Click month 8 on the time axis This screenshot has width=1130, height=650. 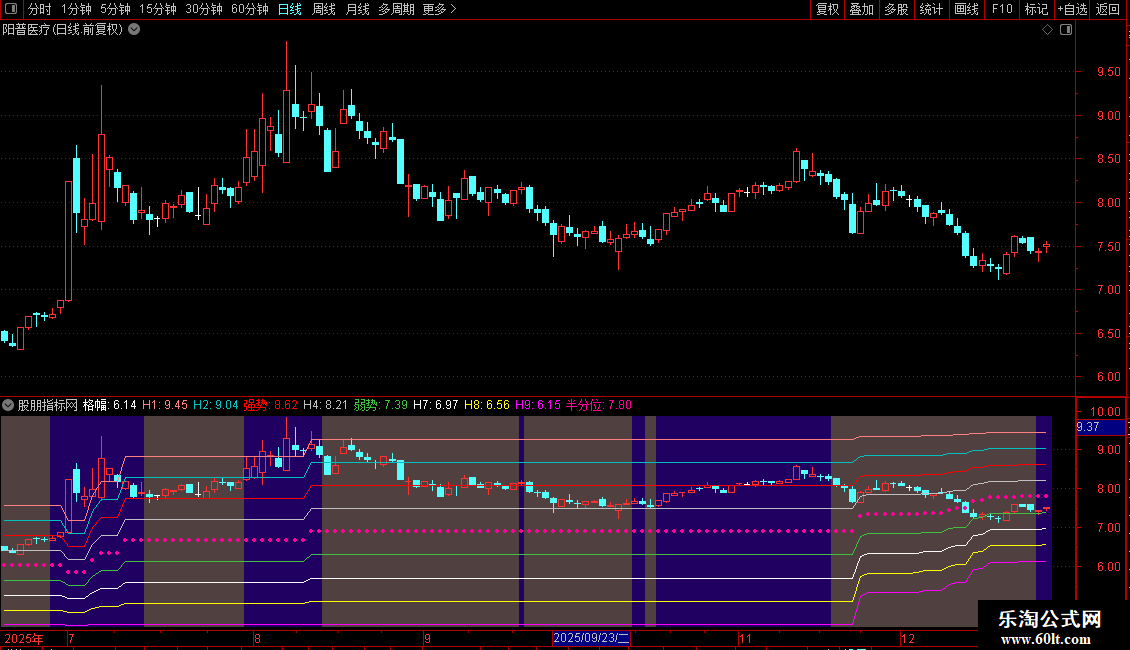(257, 638)
